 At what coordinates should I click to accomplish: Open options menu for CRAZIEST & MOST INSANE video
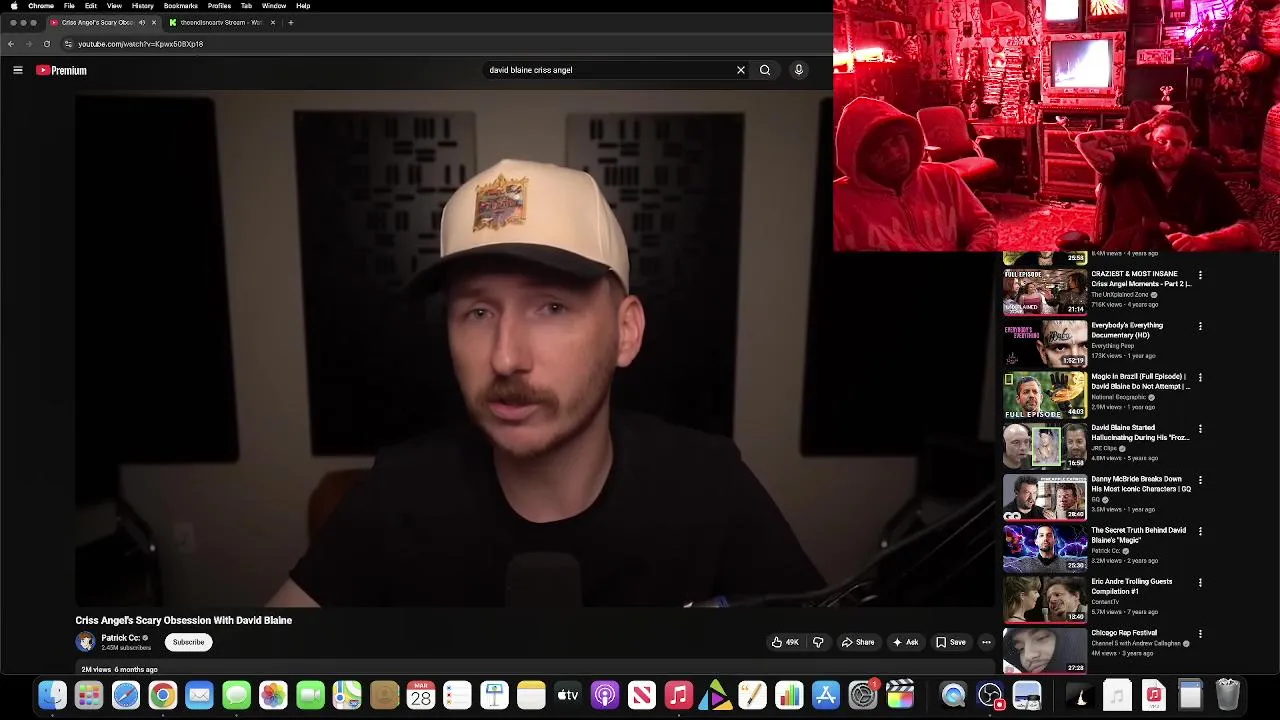pos(1200,275)
